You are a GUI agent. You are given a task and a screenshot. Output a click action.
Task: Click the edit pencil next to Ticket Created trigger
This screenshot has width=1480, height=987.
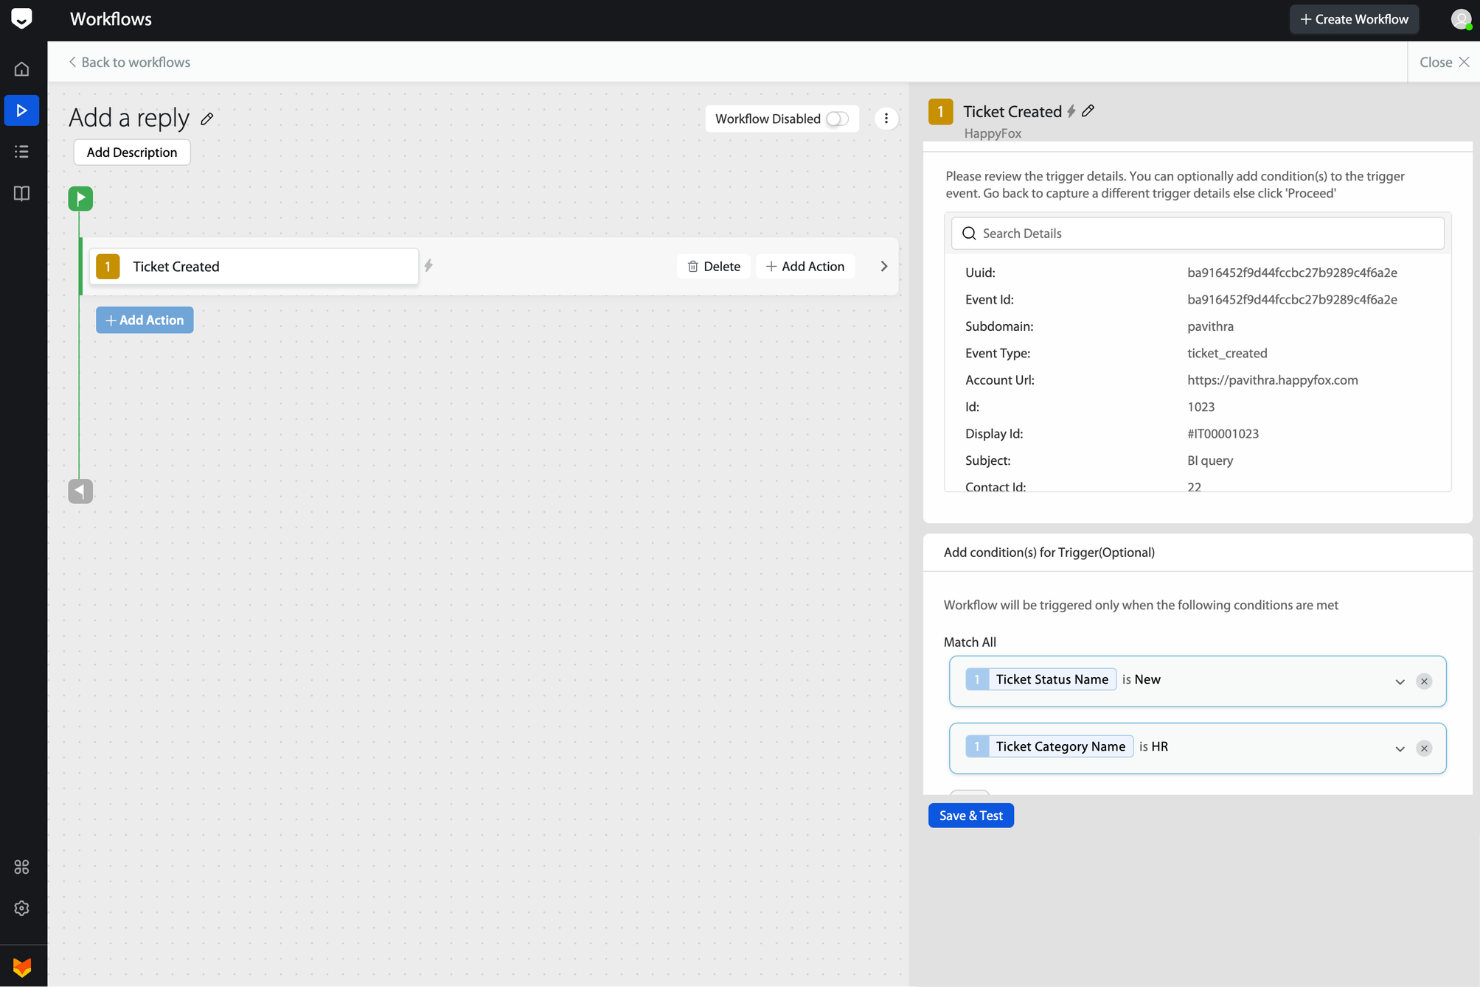tap(1089, 111)
